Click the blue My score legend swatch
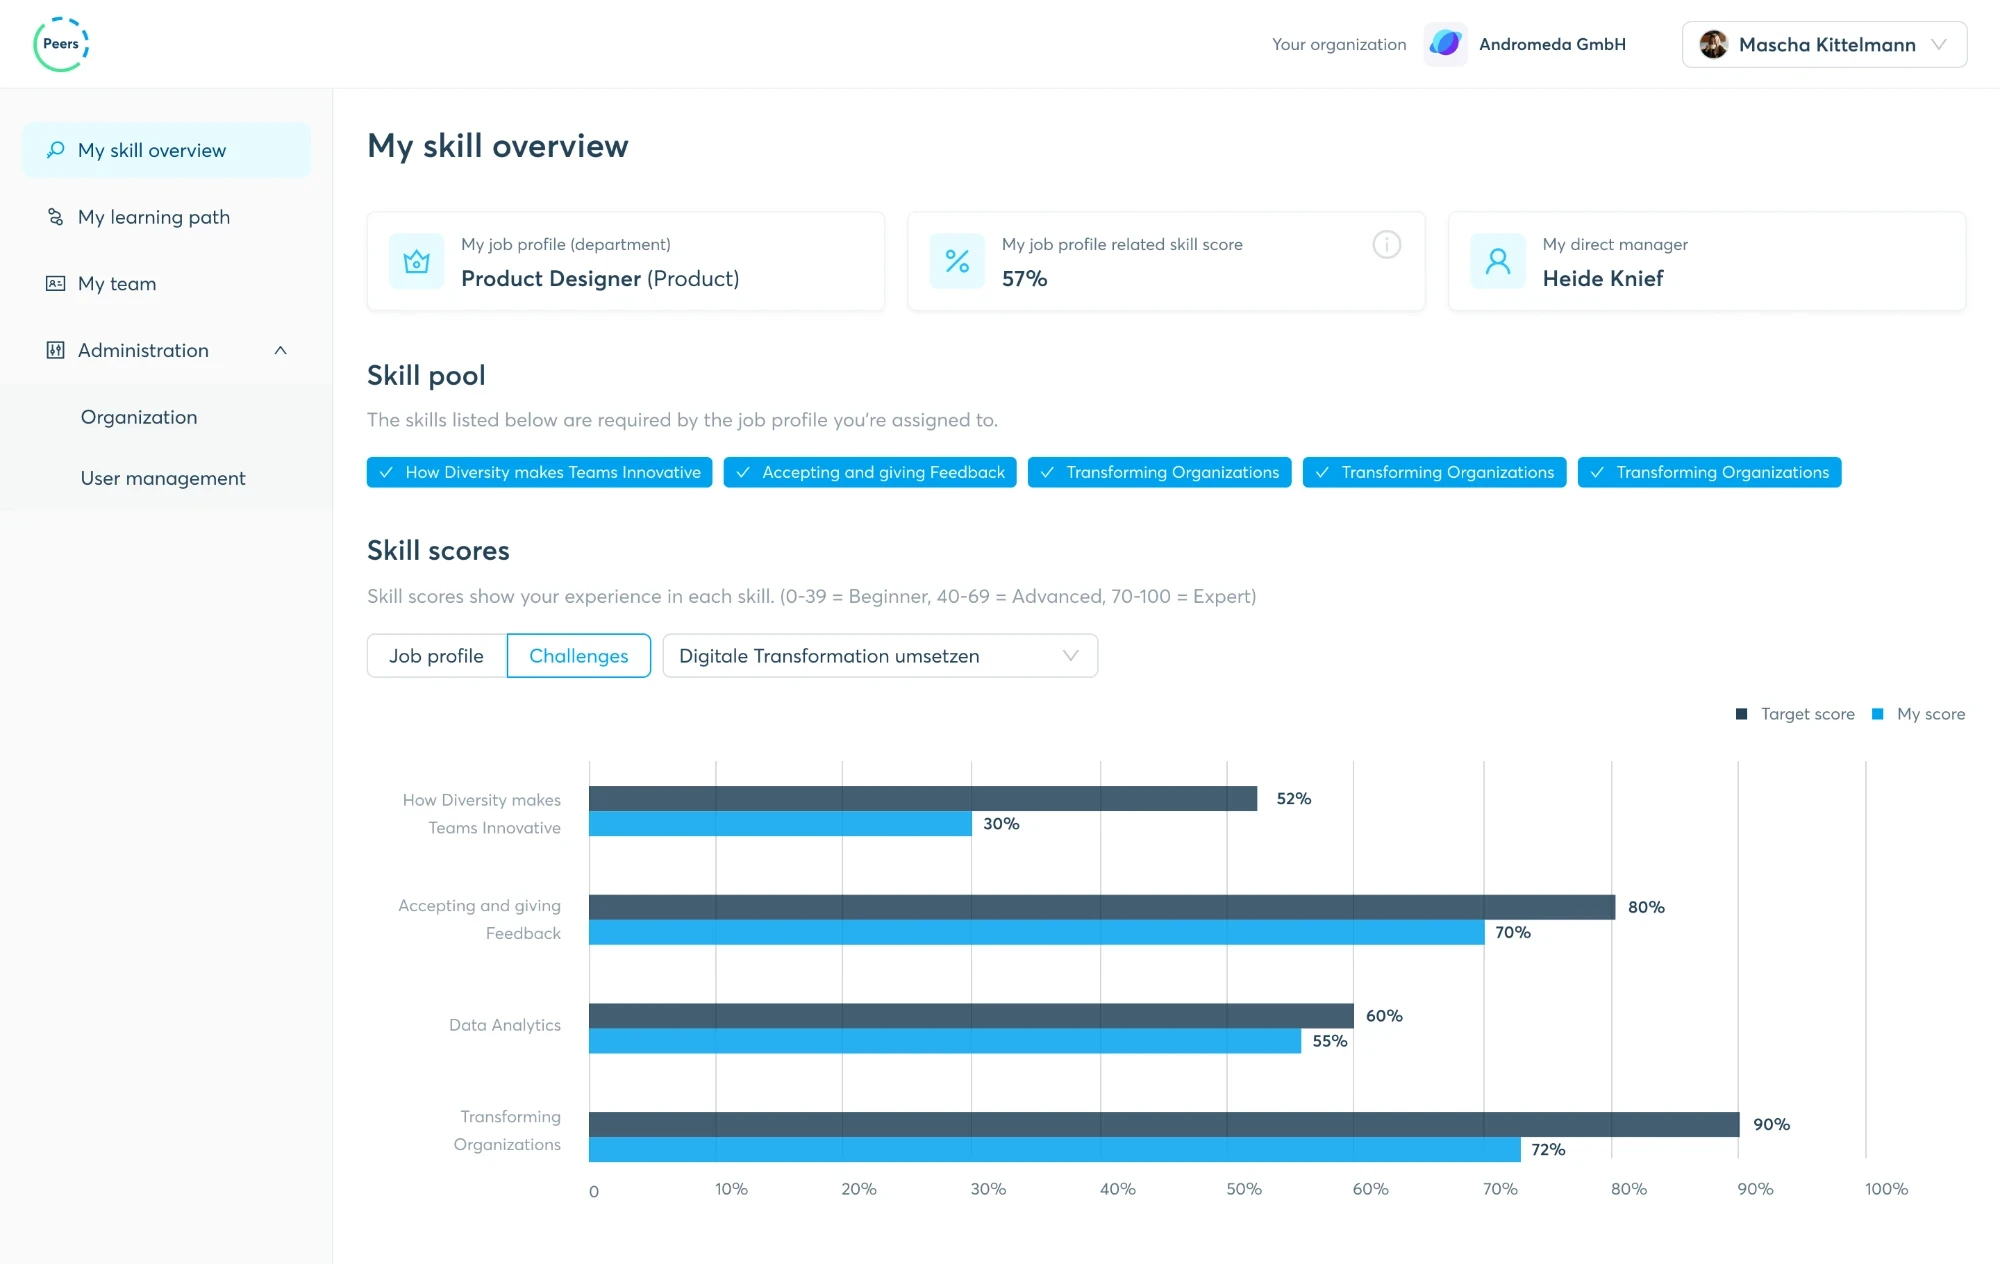The image size is (2000, 1264). [1877, 714]
